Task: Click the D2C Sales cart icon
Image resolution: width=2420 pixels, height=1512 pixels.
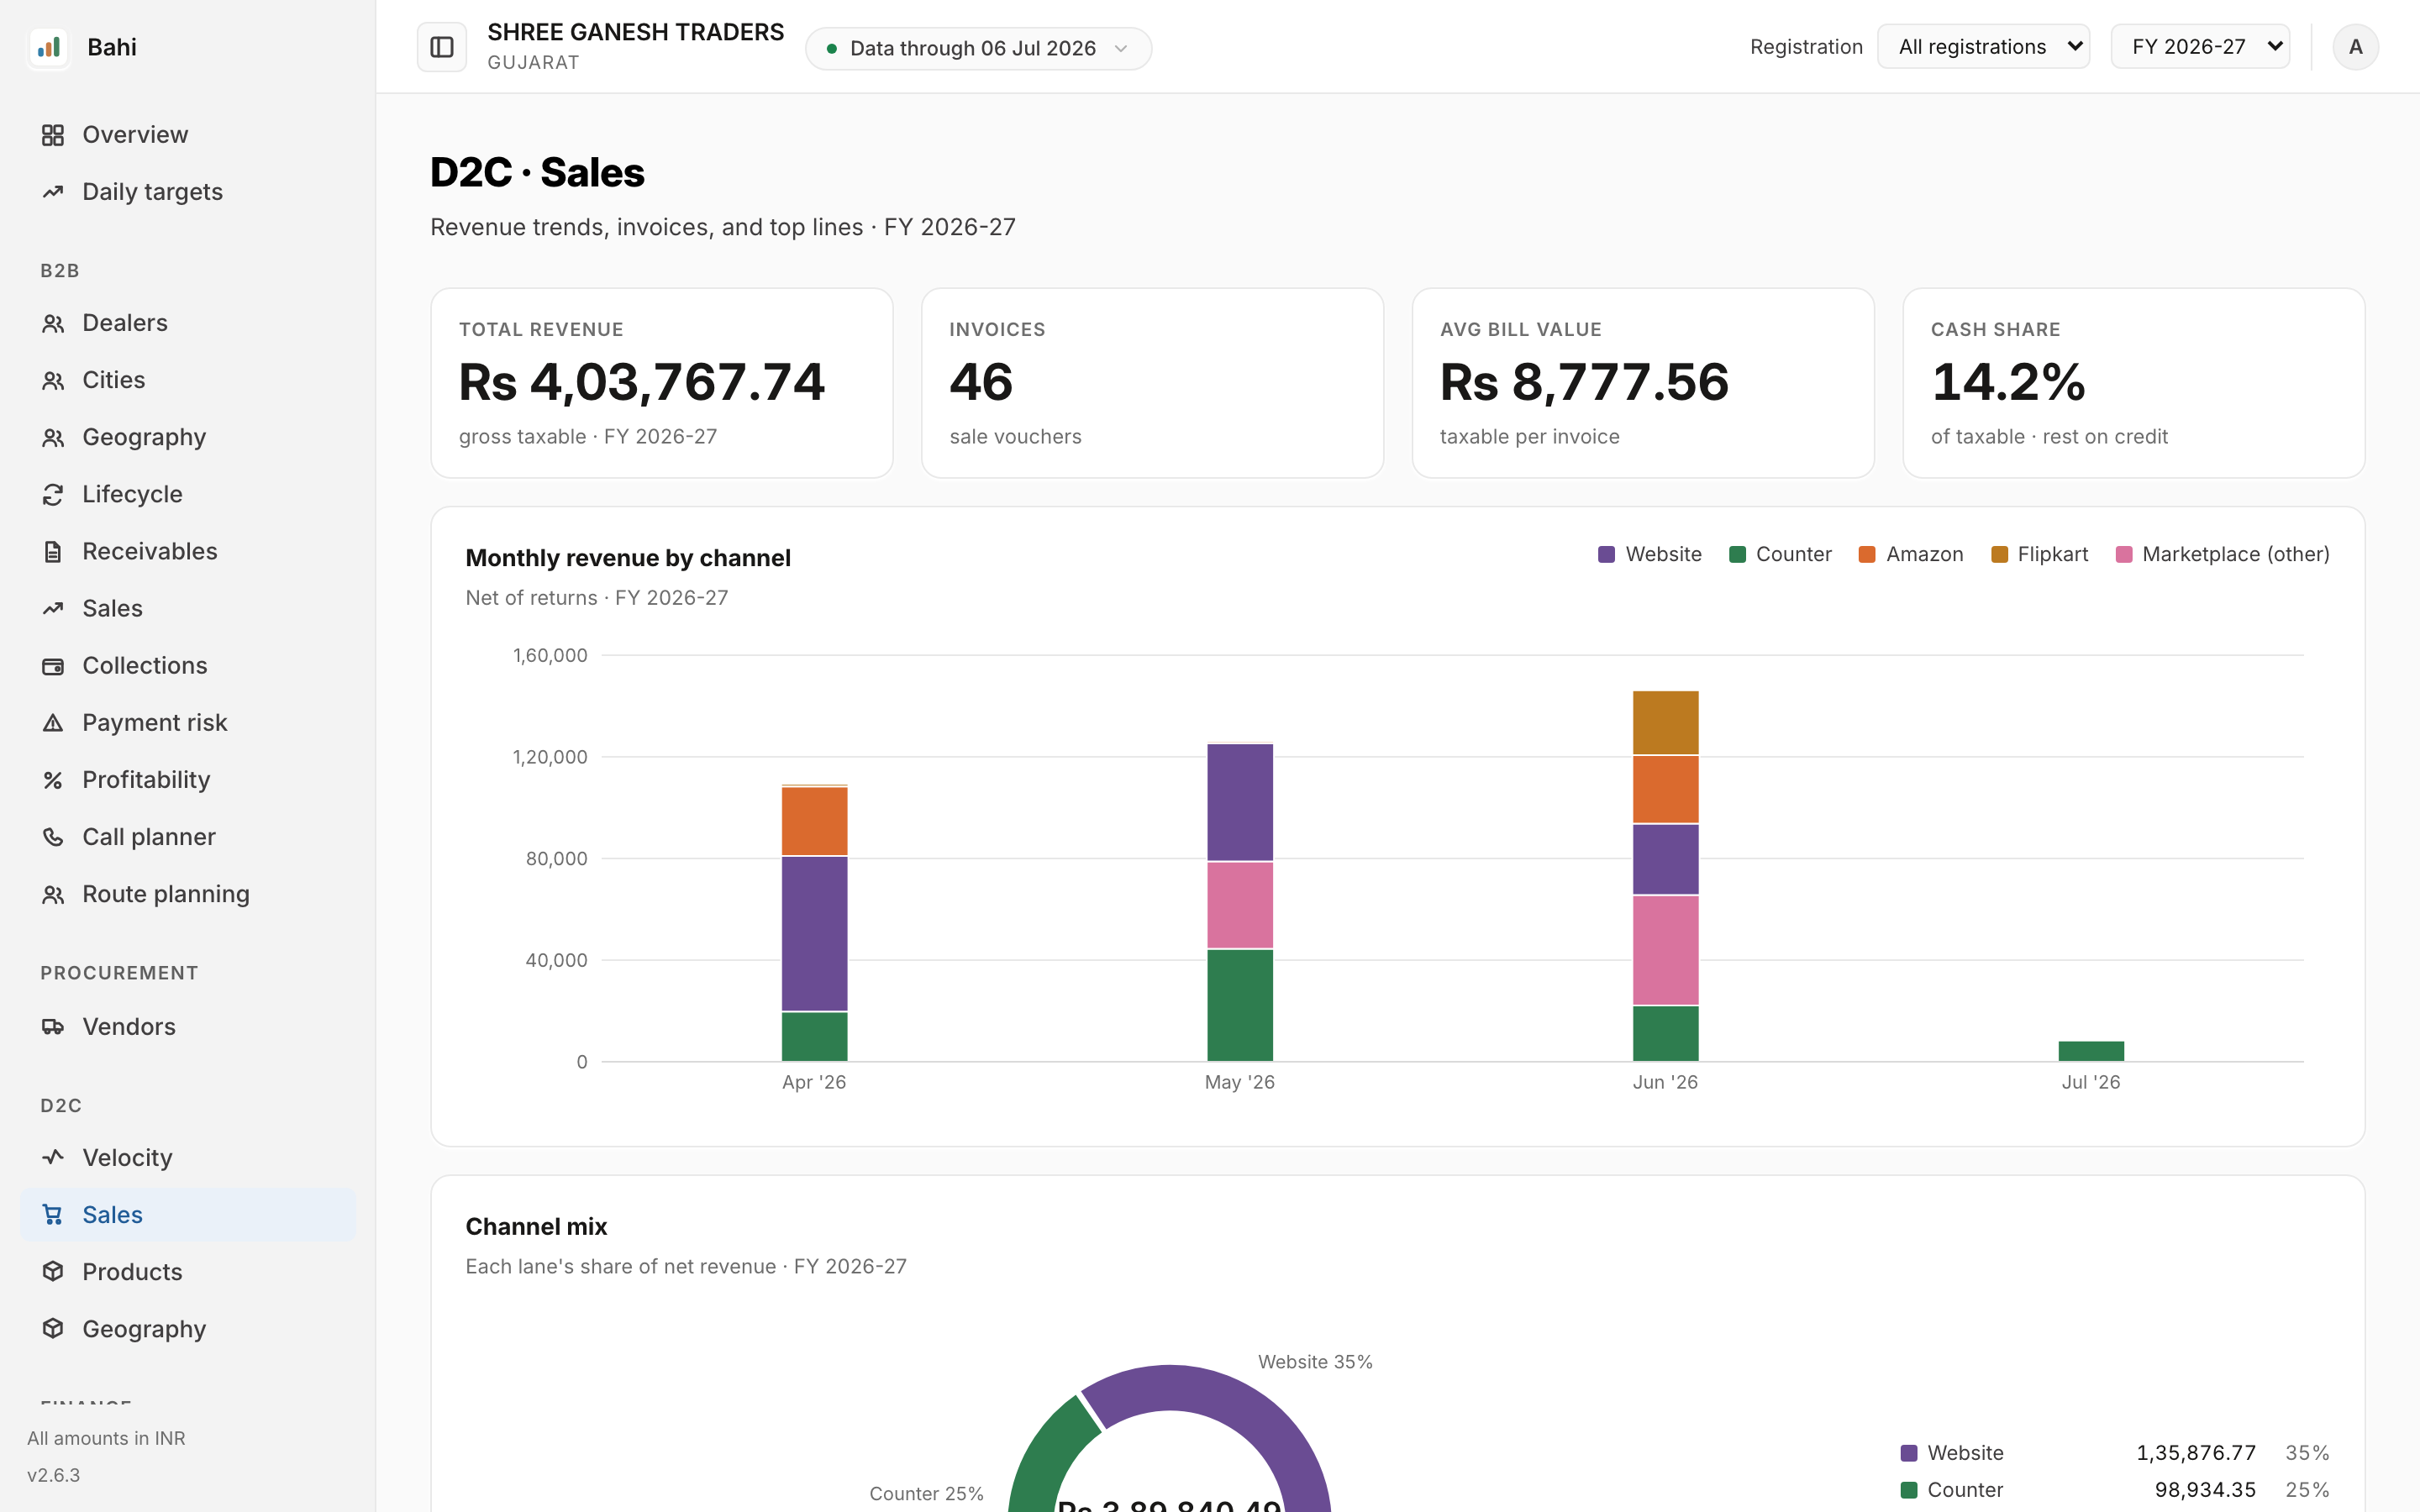Action: (x=53, y=1215)
